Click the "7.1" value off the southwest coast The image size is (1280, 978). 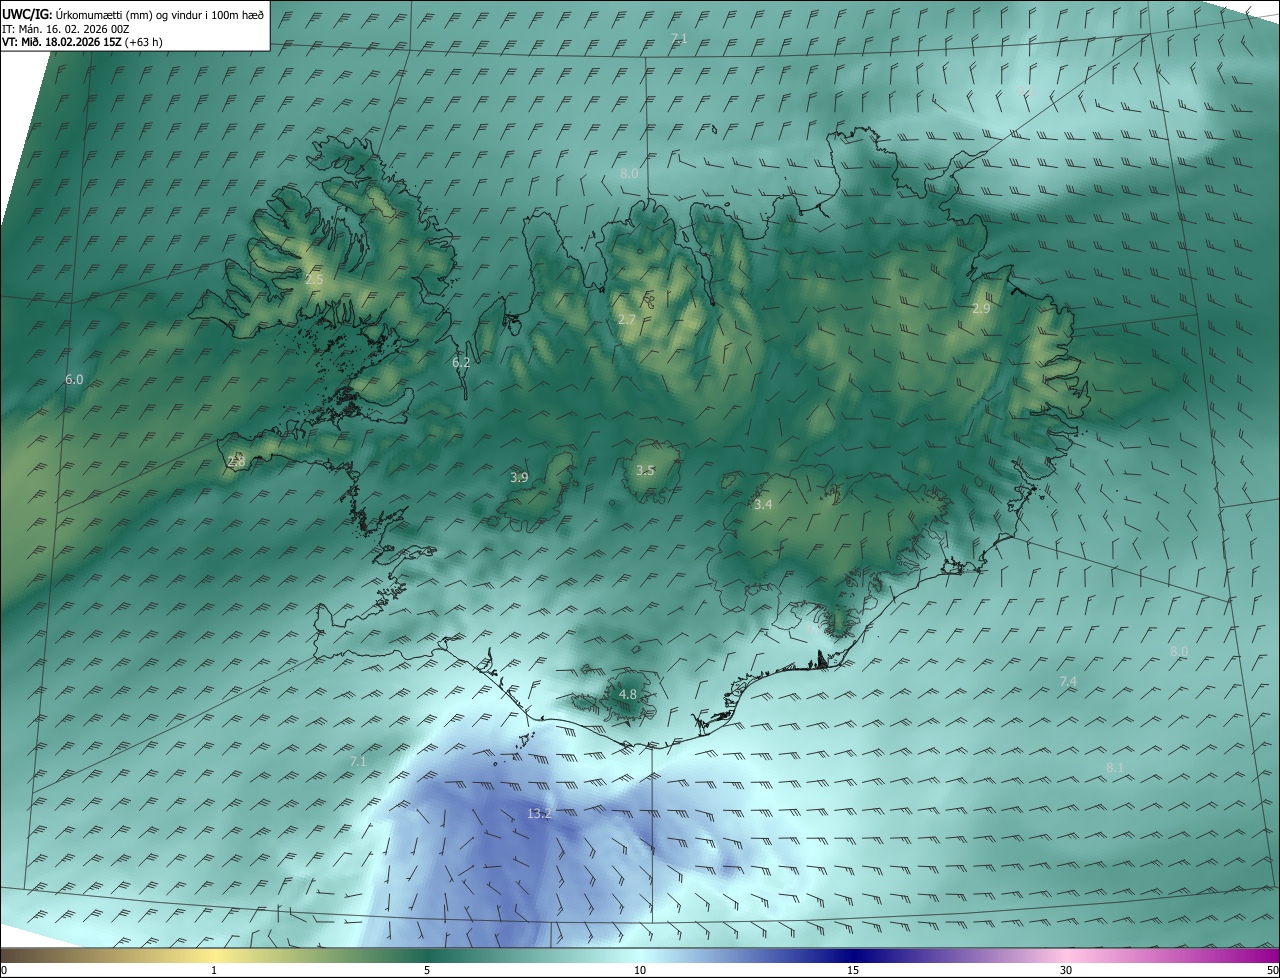pos(358,762)
